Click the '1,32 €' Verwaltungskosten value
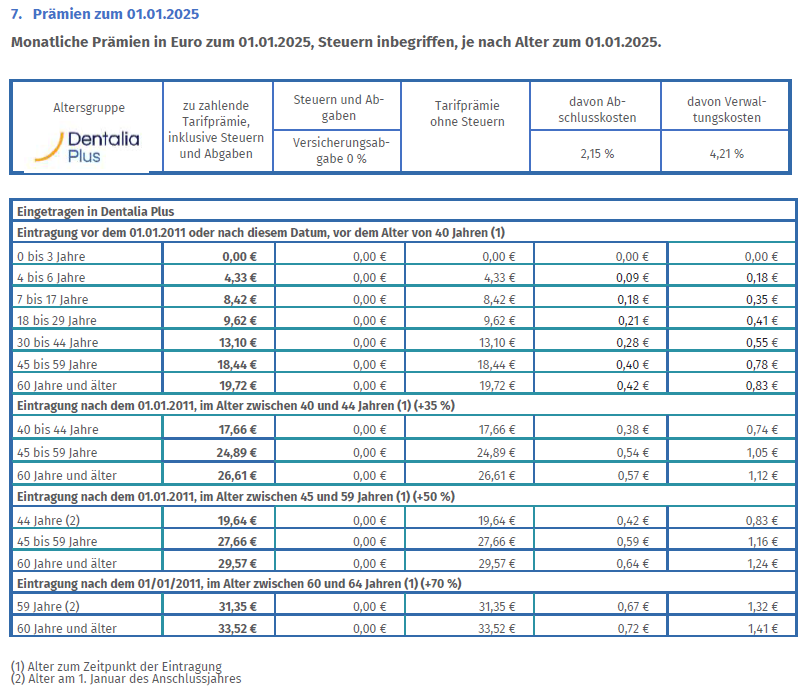Screen dimensions: 807x691 point(763,606)
